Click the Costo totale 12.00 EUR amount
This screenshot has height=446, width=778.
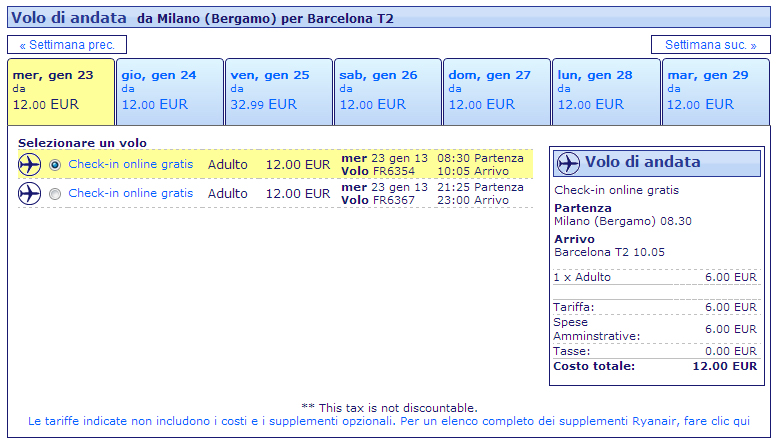(725, 366)
